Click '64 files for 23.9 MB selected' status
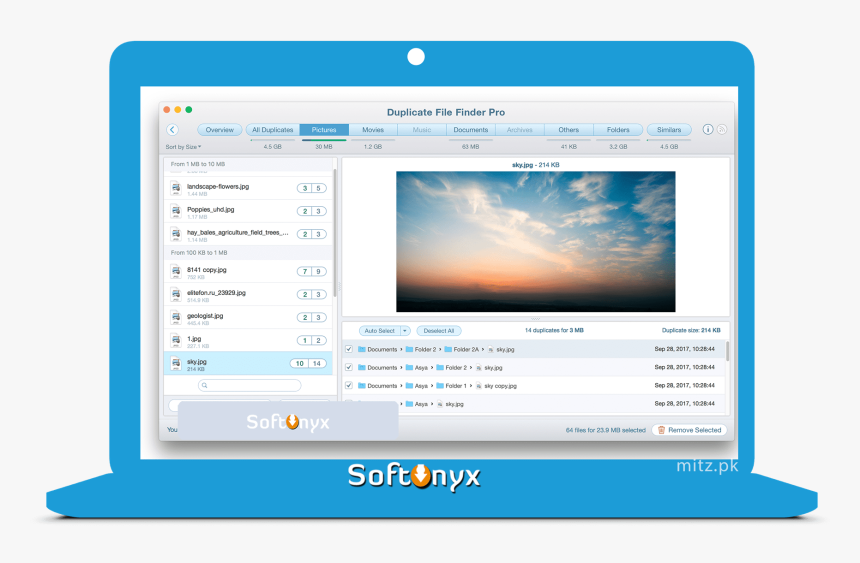This screenshot has height=563, width=860. (x=606, y=430)
